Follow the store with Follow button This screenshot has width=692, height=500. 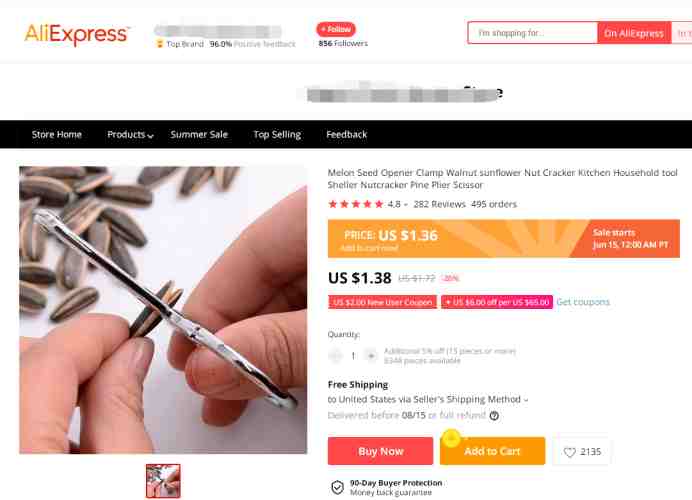336,29
